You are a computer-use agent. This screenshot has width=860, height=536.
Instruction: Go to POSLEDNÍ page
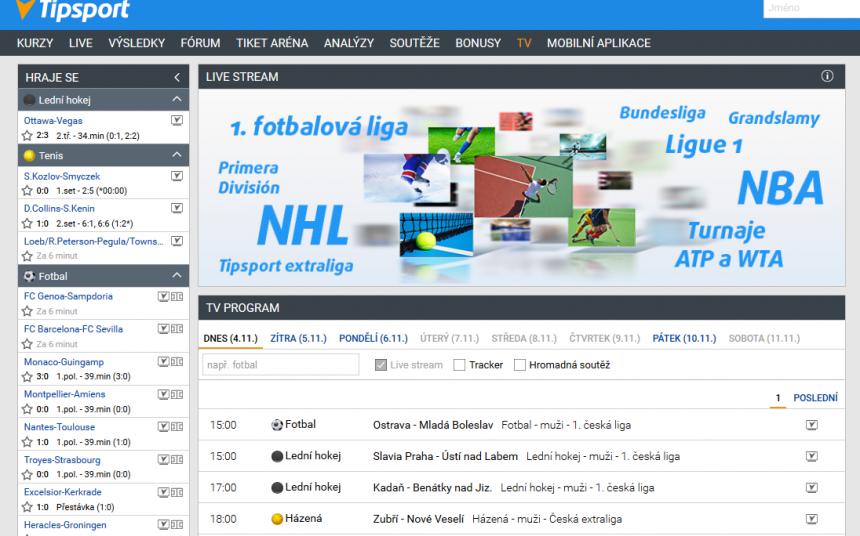(x=816, y=398)
